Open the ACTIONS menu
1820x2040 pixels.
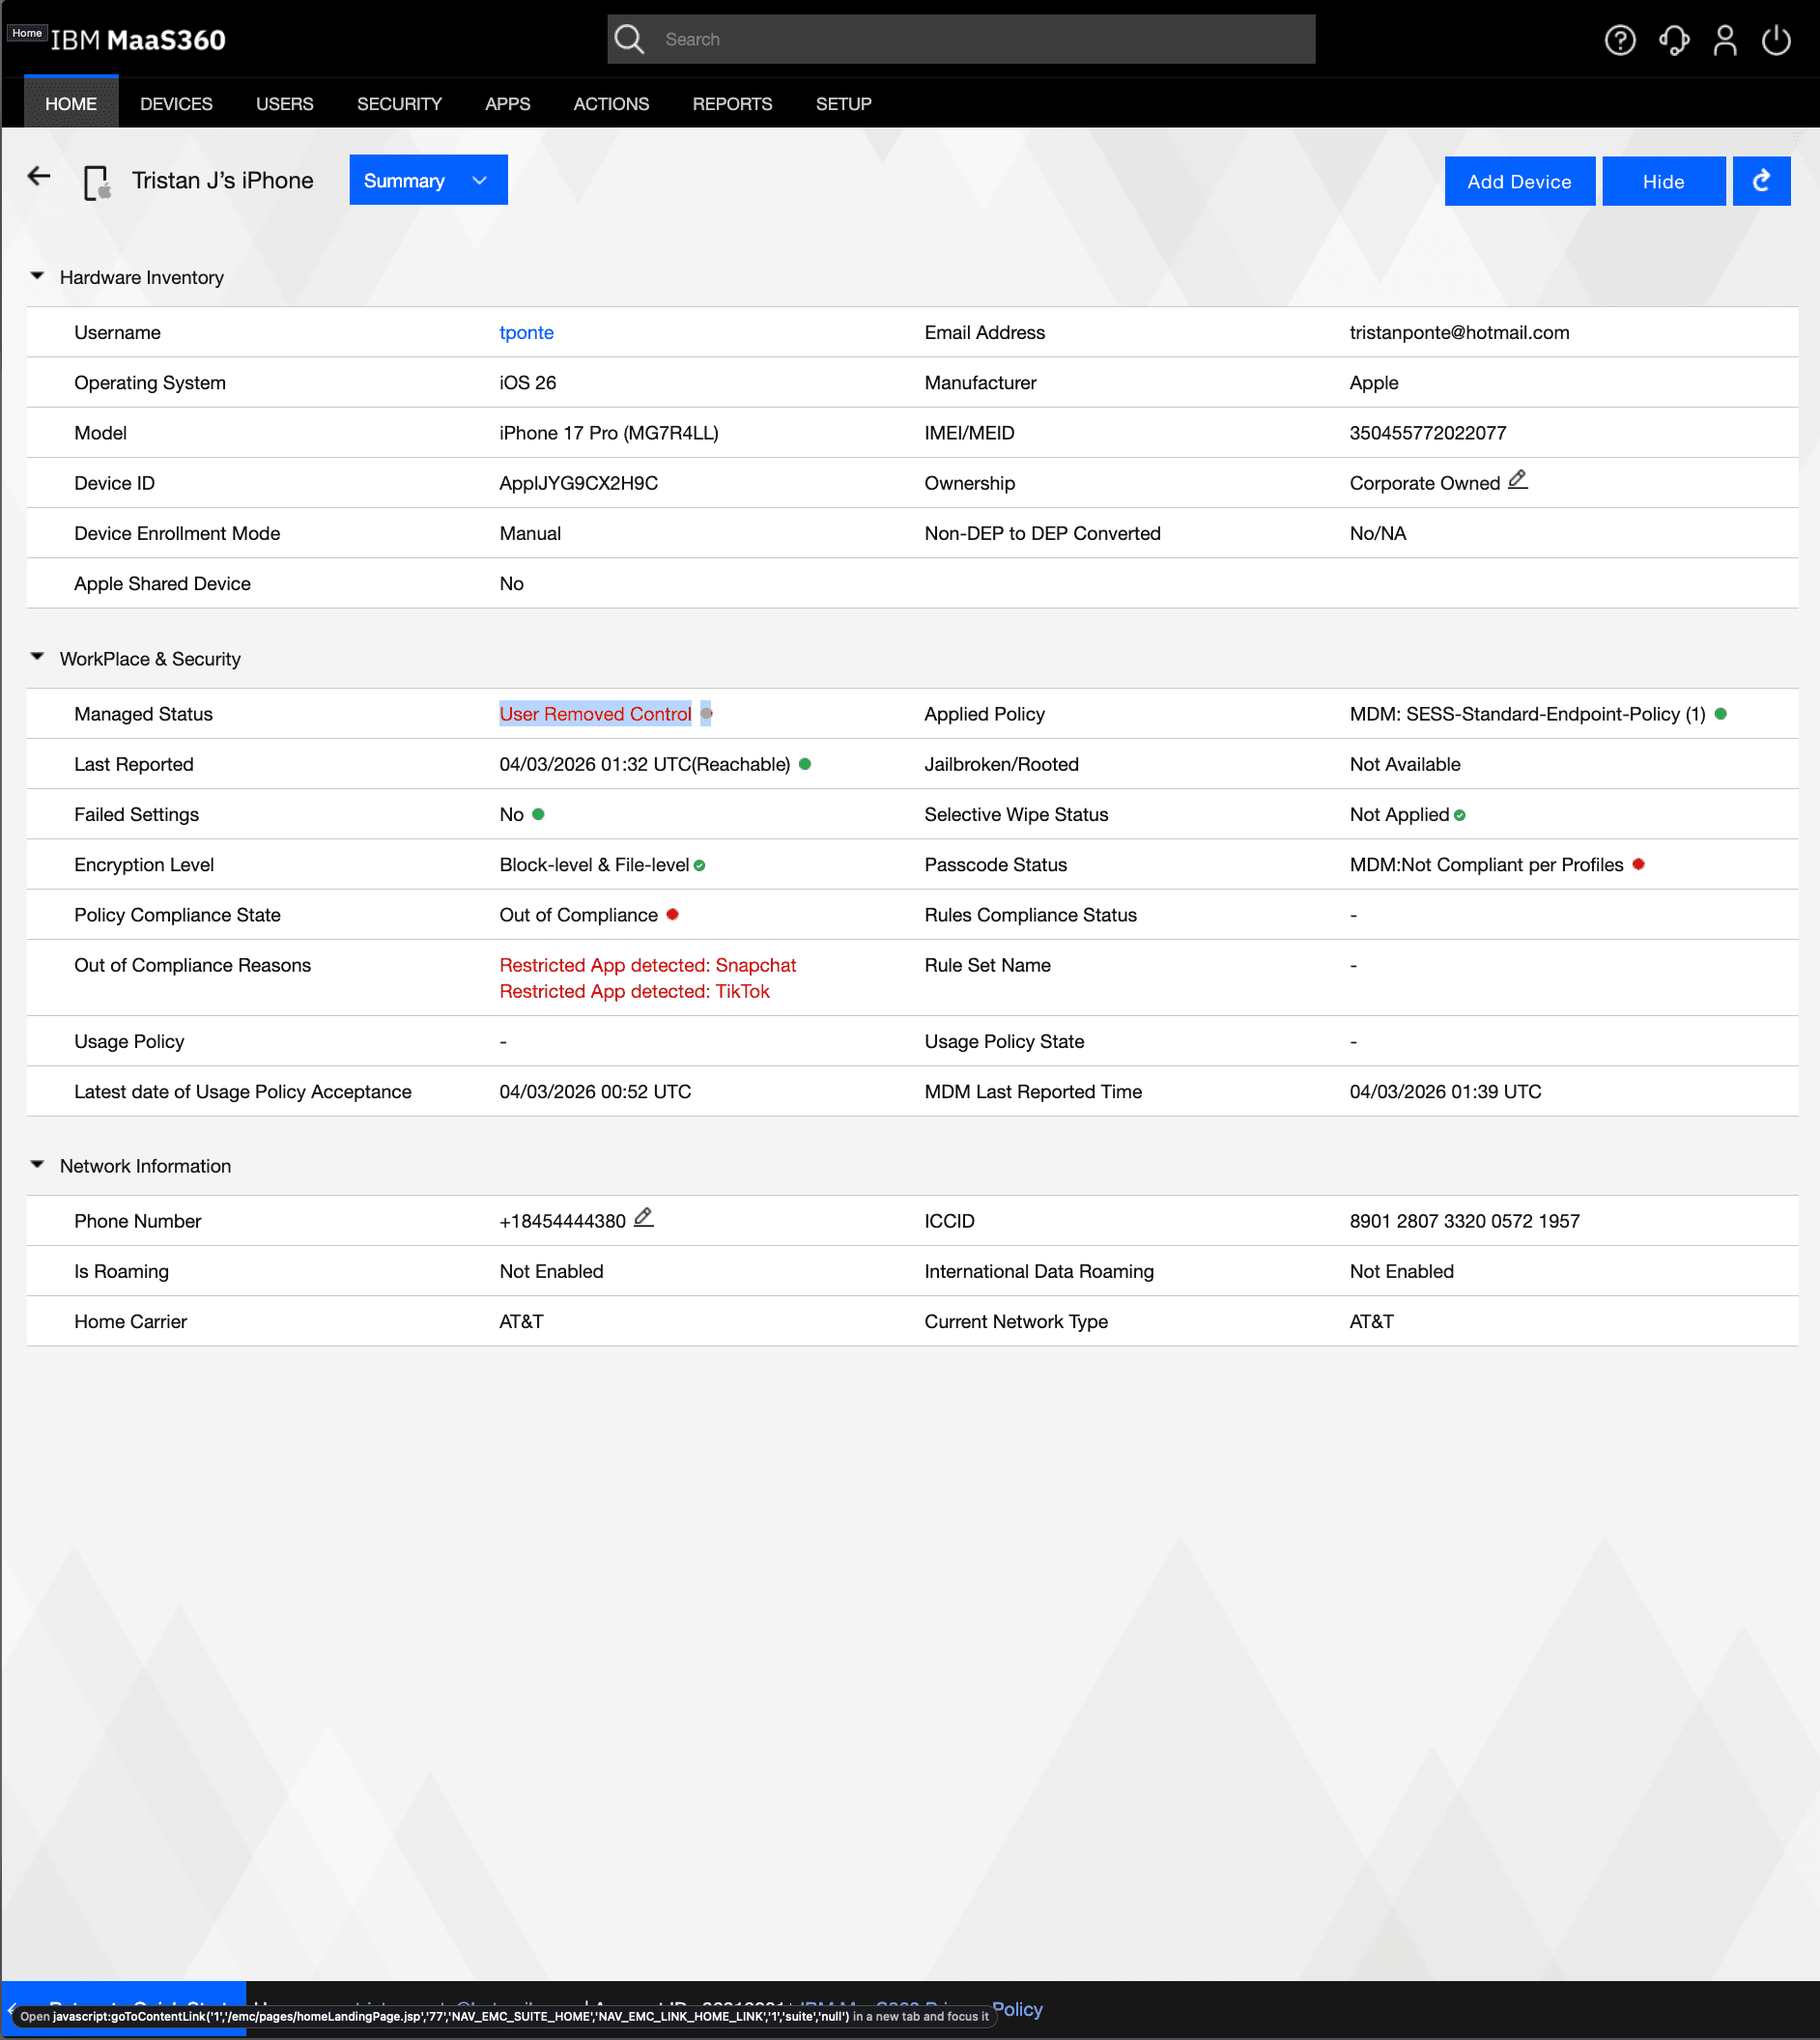coord(611,104)
